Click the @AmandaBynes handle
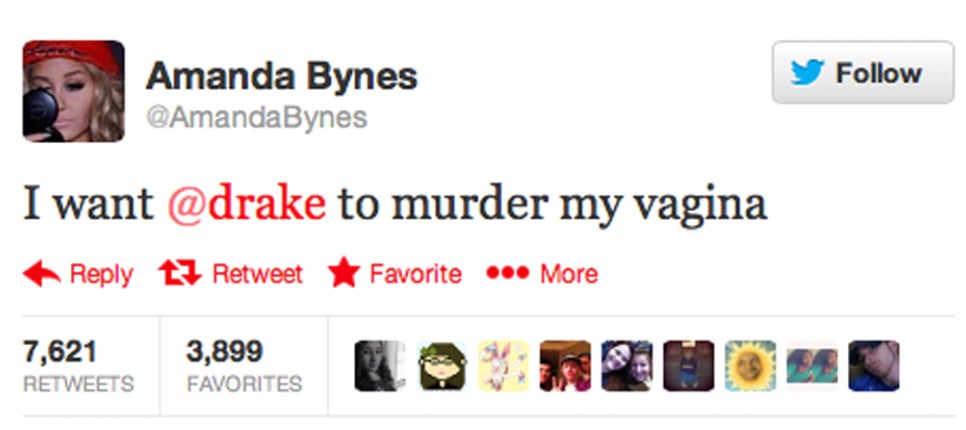Screen dimensions: 966x430 click(256, 117)
